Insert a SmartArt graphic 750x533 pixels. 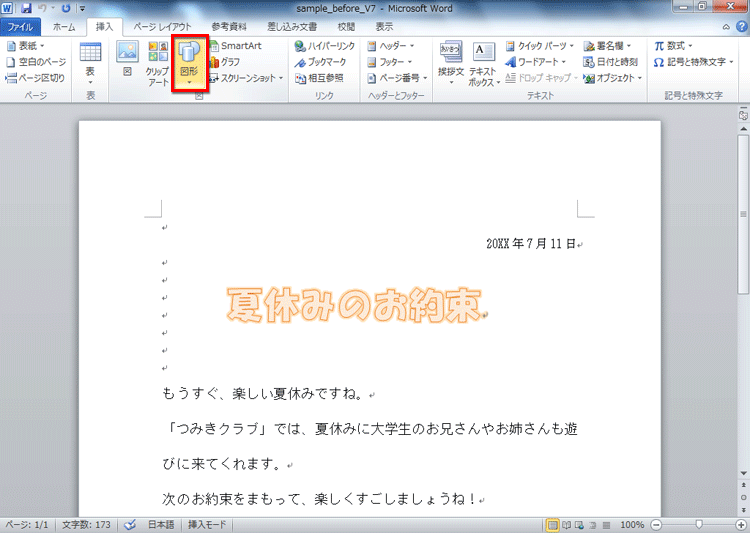[x=236, y=46]
